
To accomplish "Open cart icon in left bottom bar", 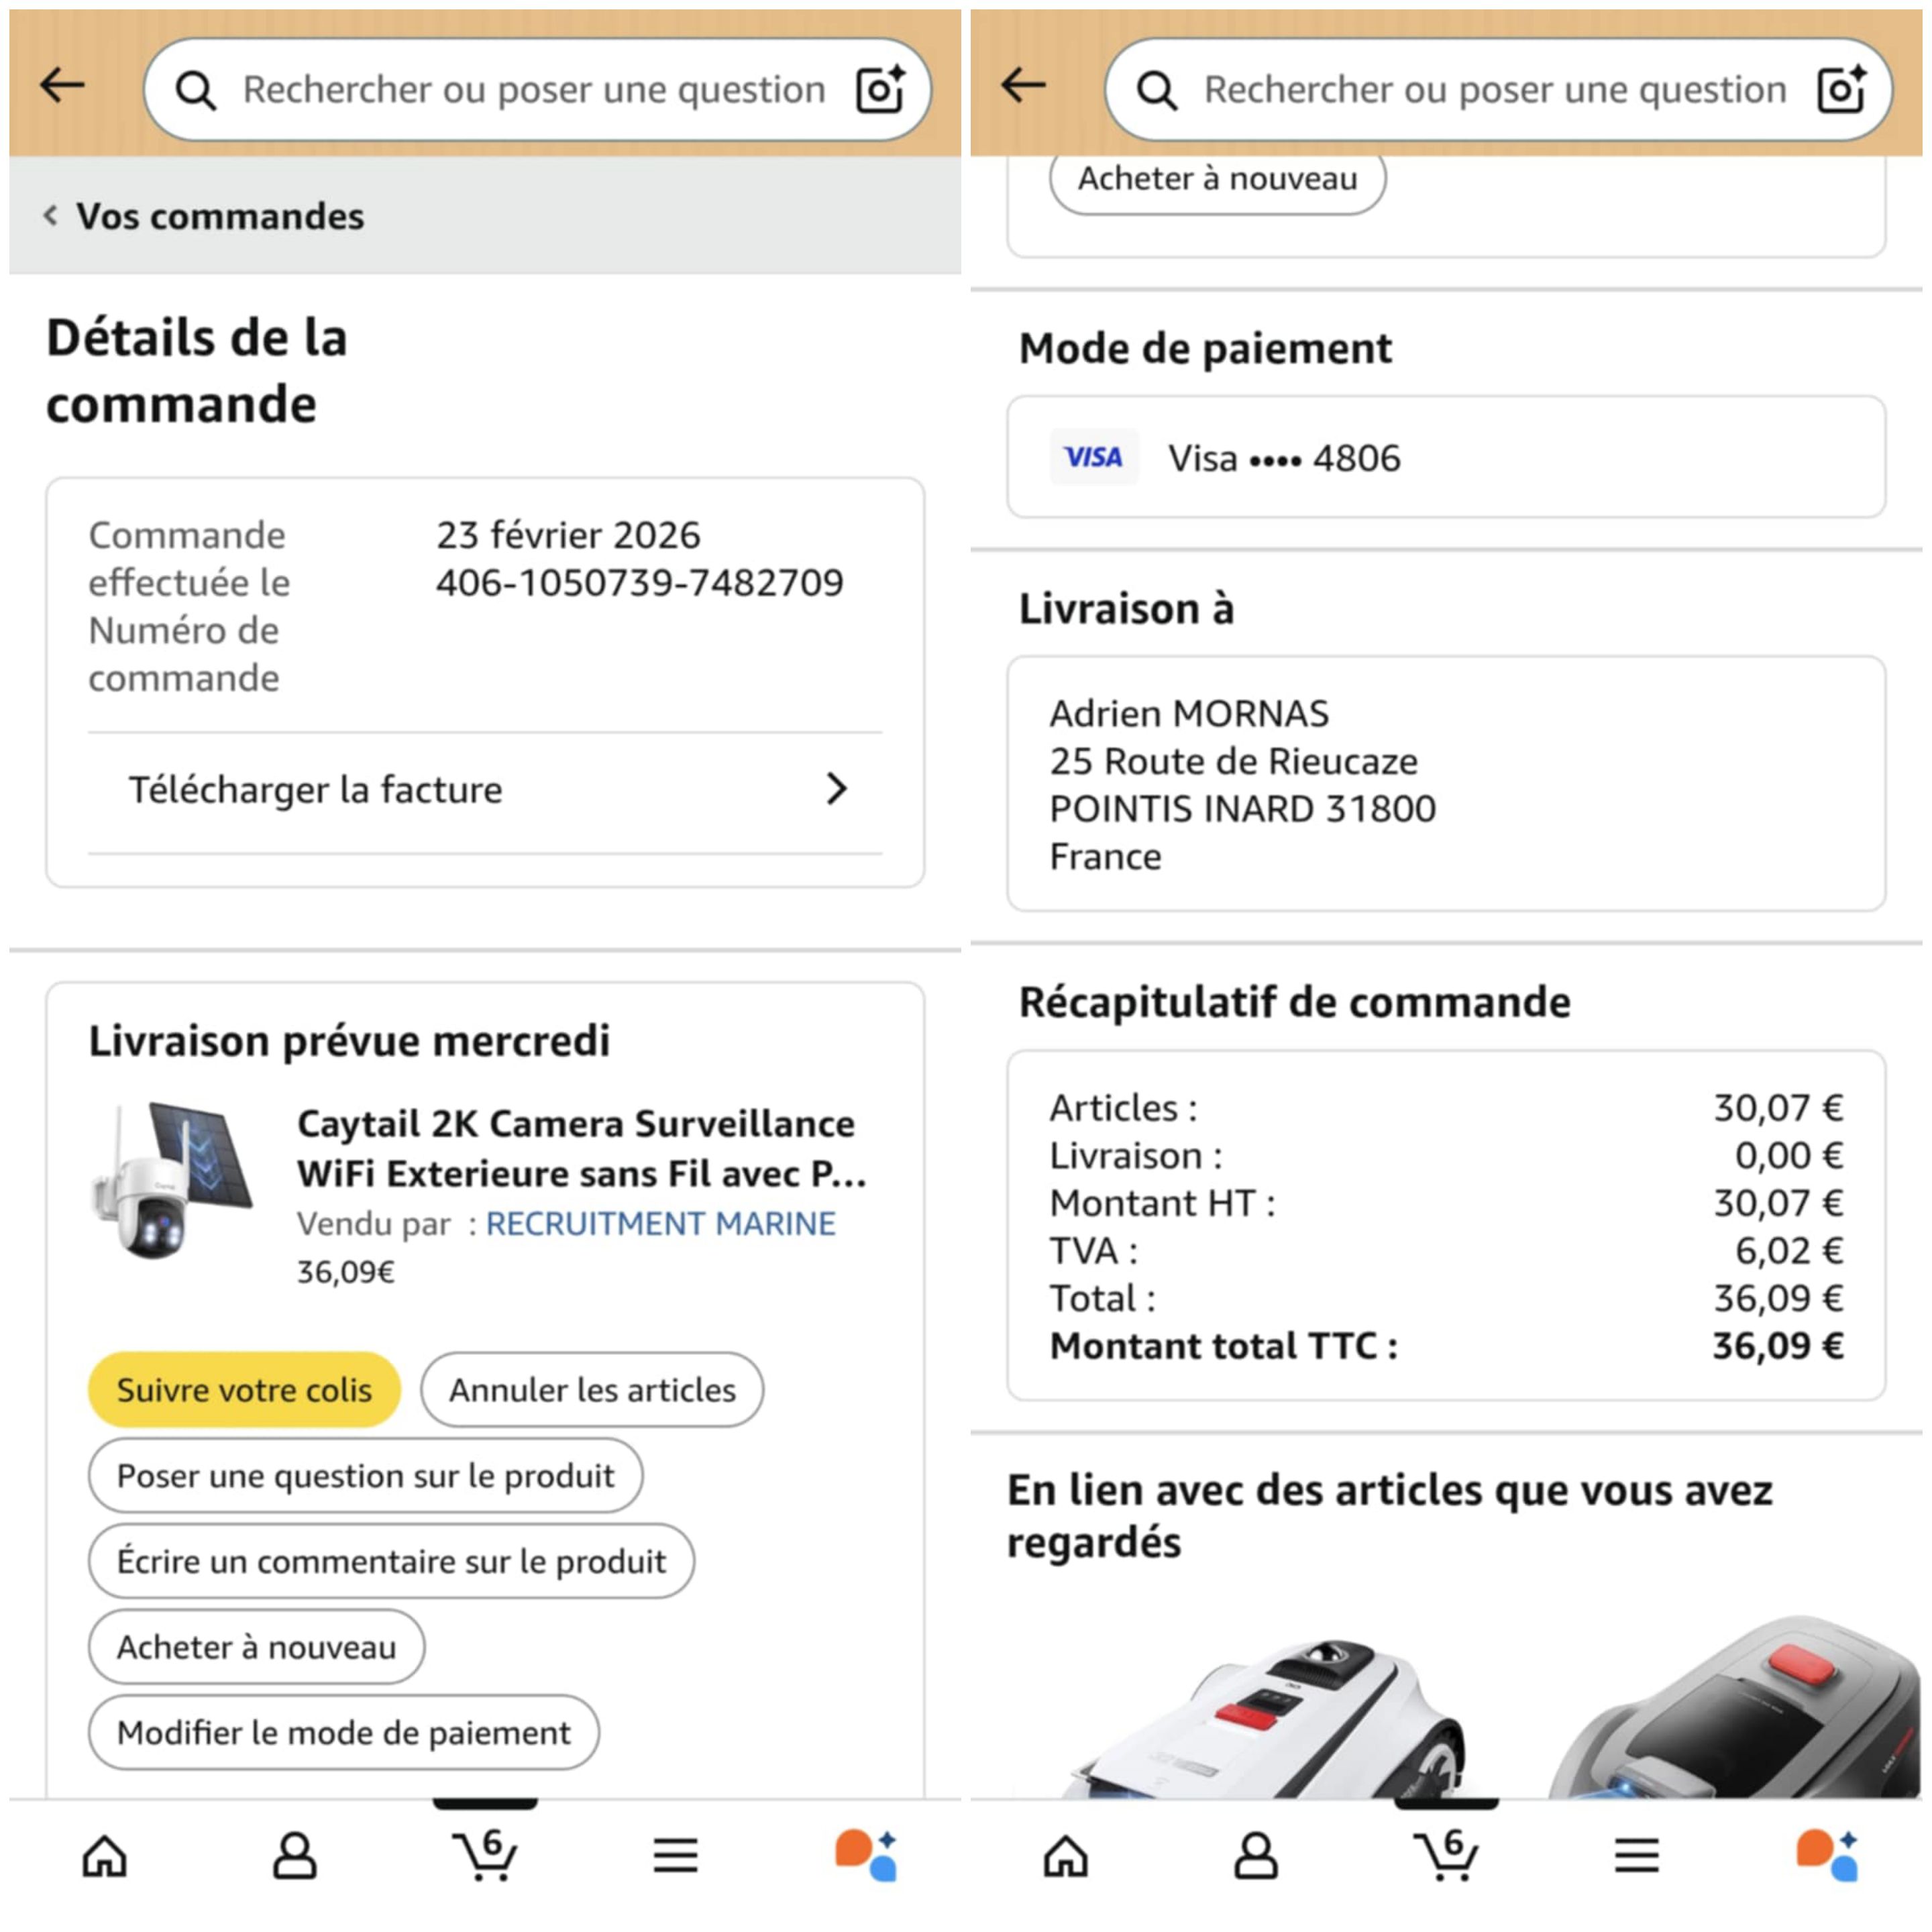I will pyautogui.click(x=485, y=1855).
